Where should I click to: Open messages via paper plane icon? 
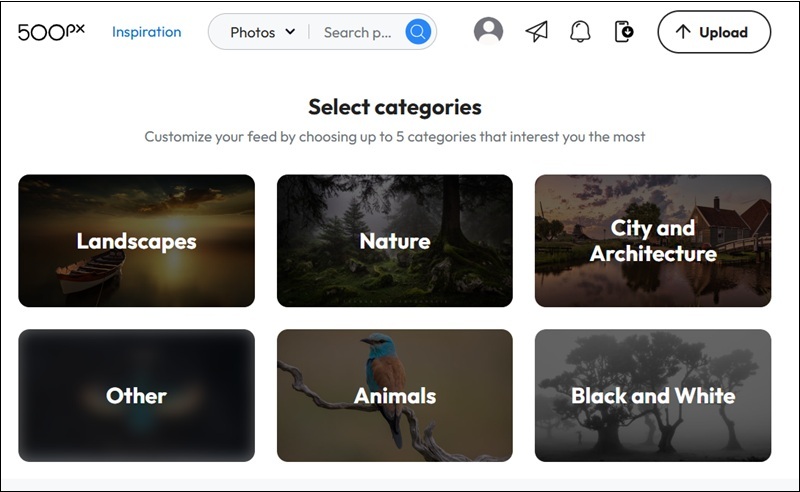click(x=537, y=32)
